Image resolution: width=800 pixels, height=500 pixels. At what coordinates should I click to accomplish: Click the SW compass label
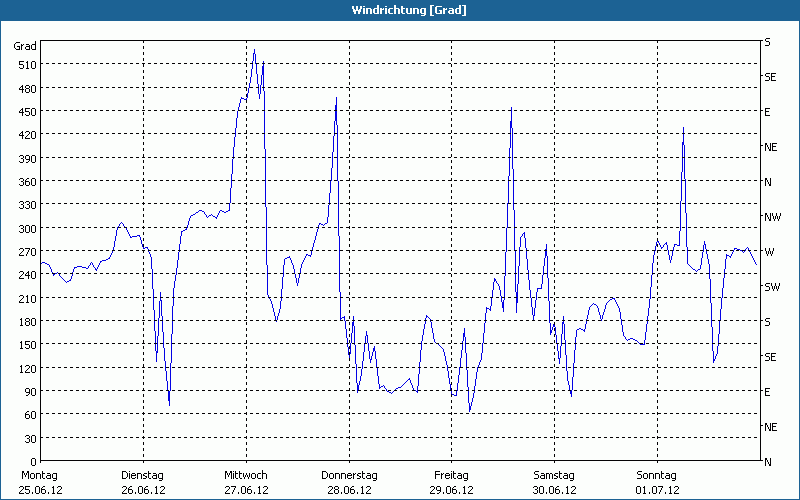coord(772,287)
